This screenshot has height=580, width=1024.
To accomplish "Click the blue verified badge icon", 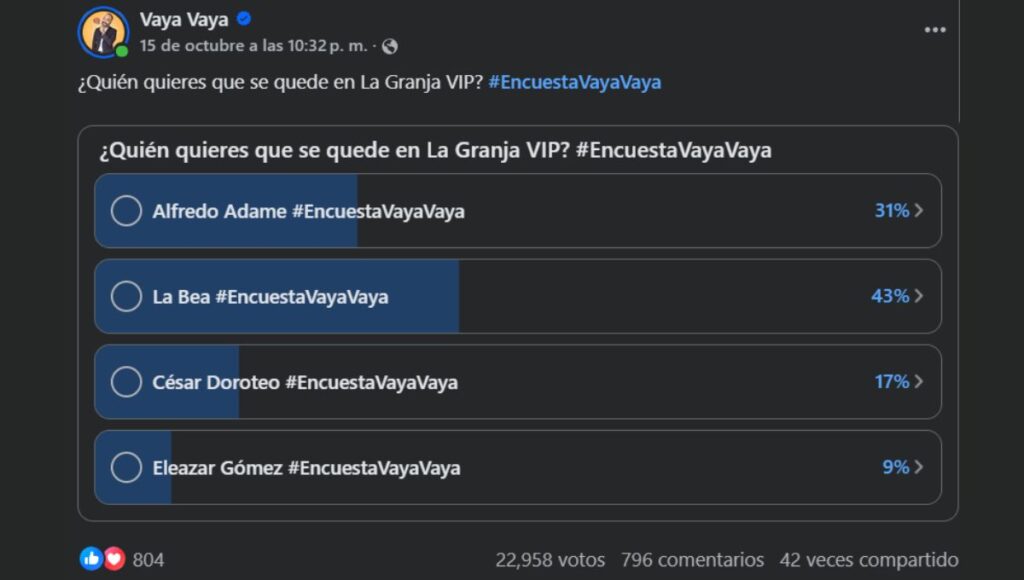I will [244, 19].
